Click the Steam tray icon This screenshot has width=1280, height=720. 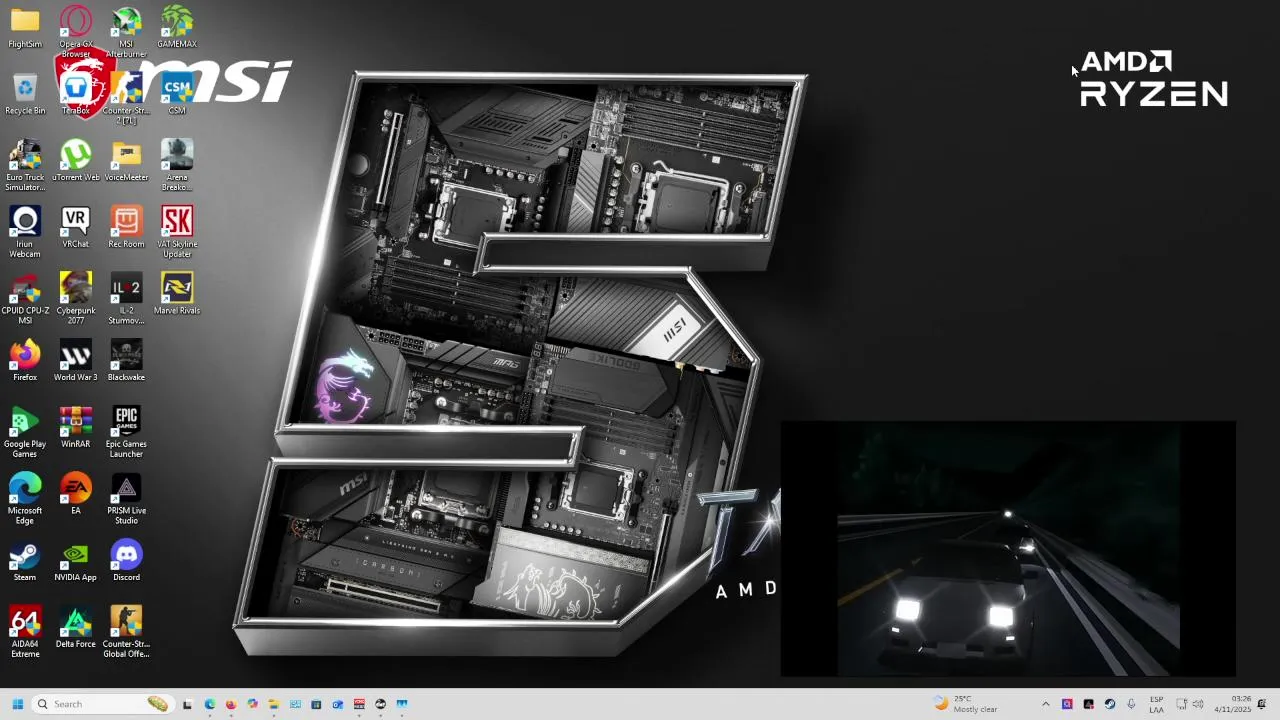pos(1110,704)
